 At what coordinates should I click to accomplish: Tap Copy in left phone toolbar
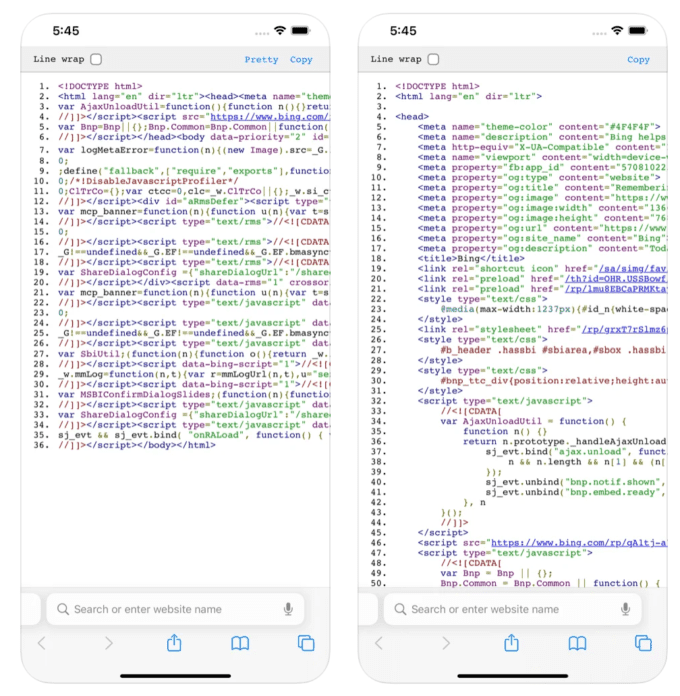(x=301, y=59)
